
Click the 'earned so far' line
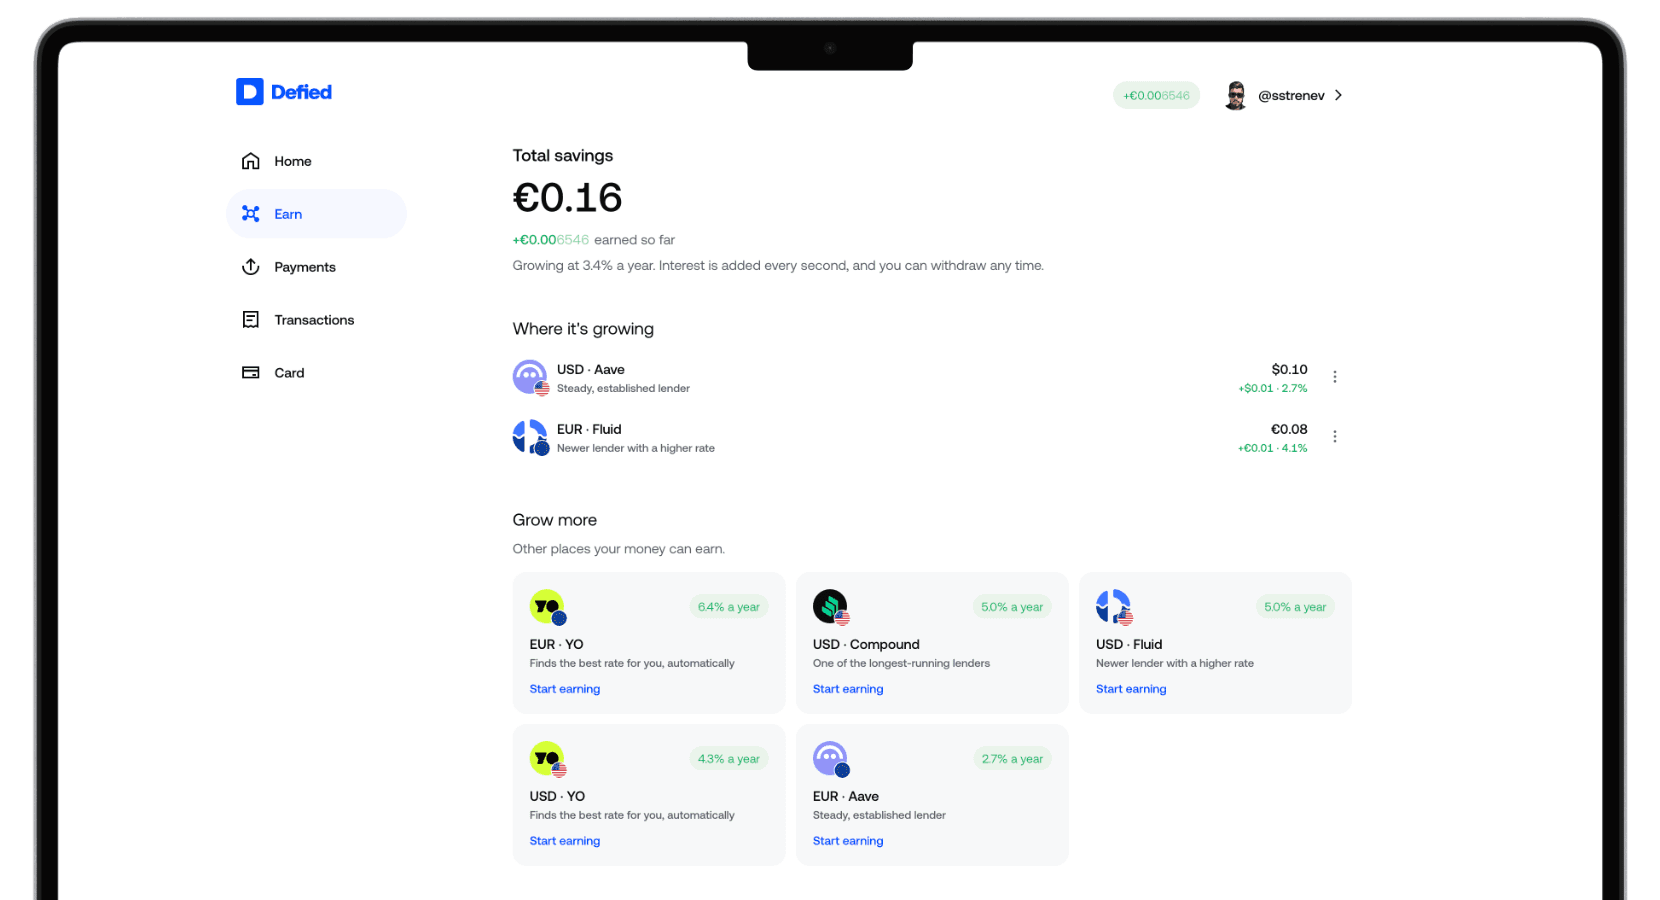point(594,240)
